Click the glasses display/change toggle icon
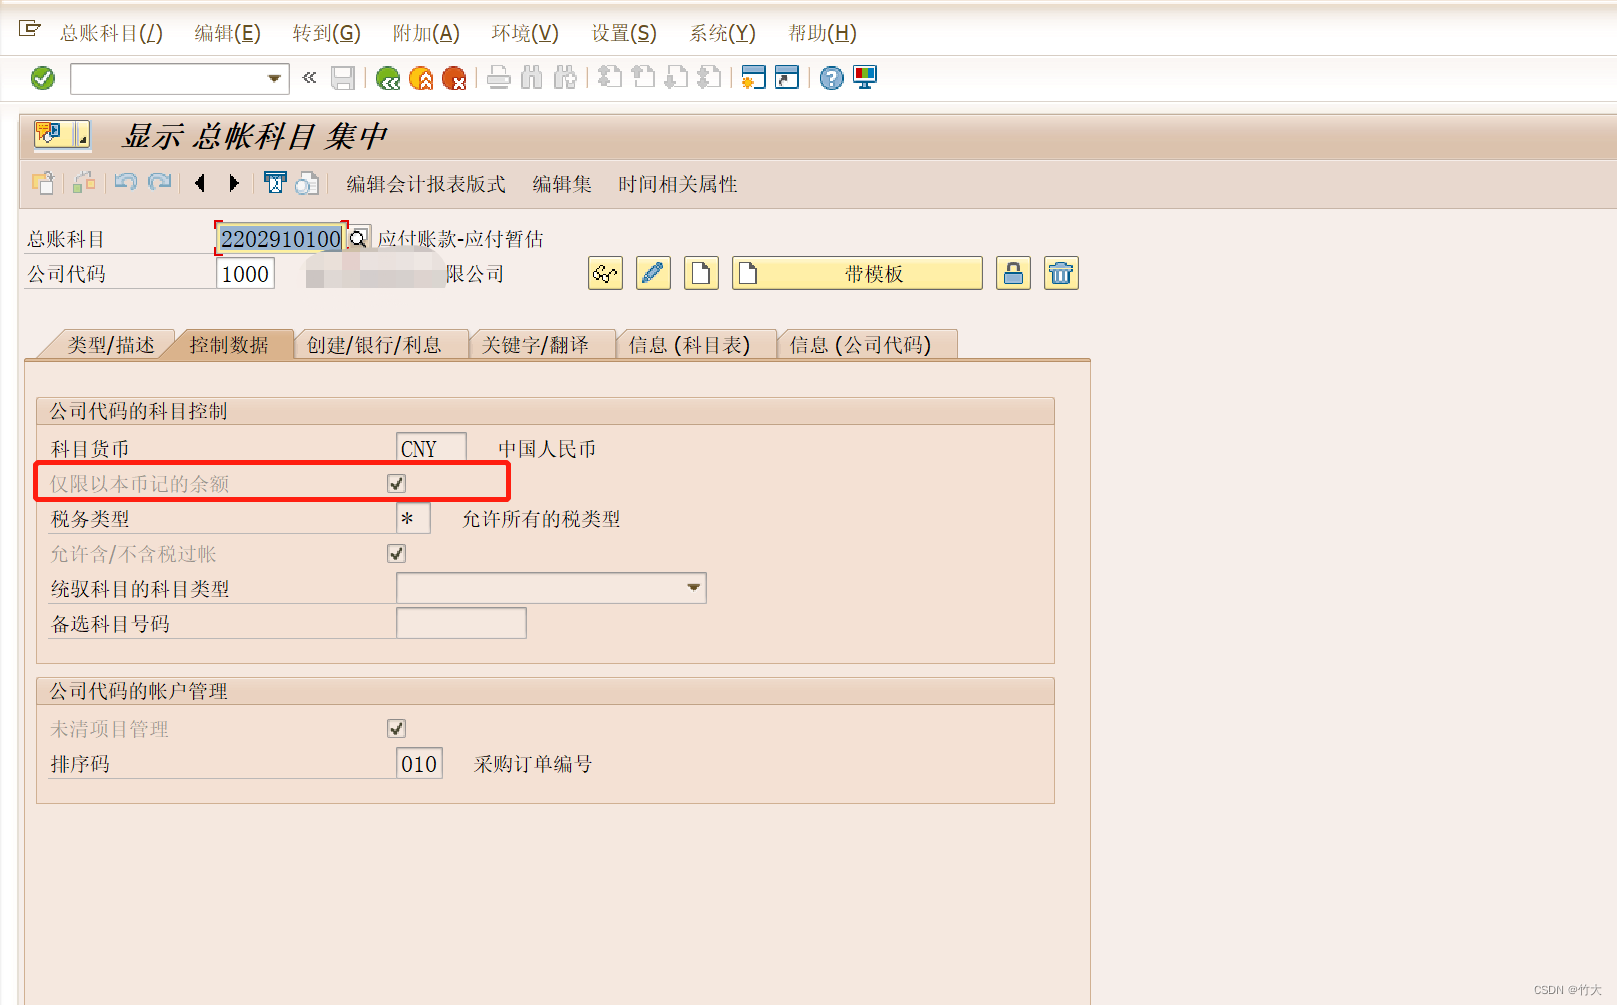 [x=605, y=273]
